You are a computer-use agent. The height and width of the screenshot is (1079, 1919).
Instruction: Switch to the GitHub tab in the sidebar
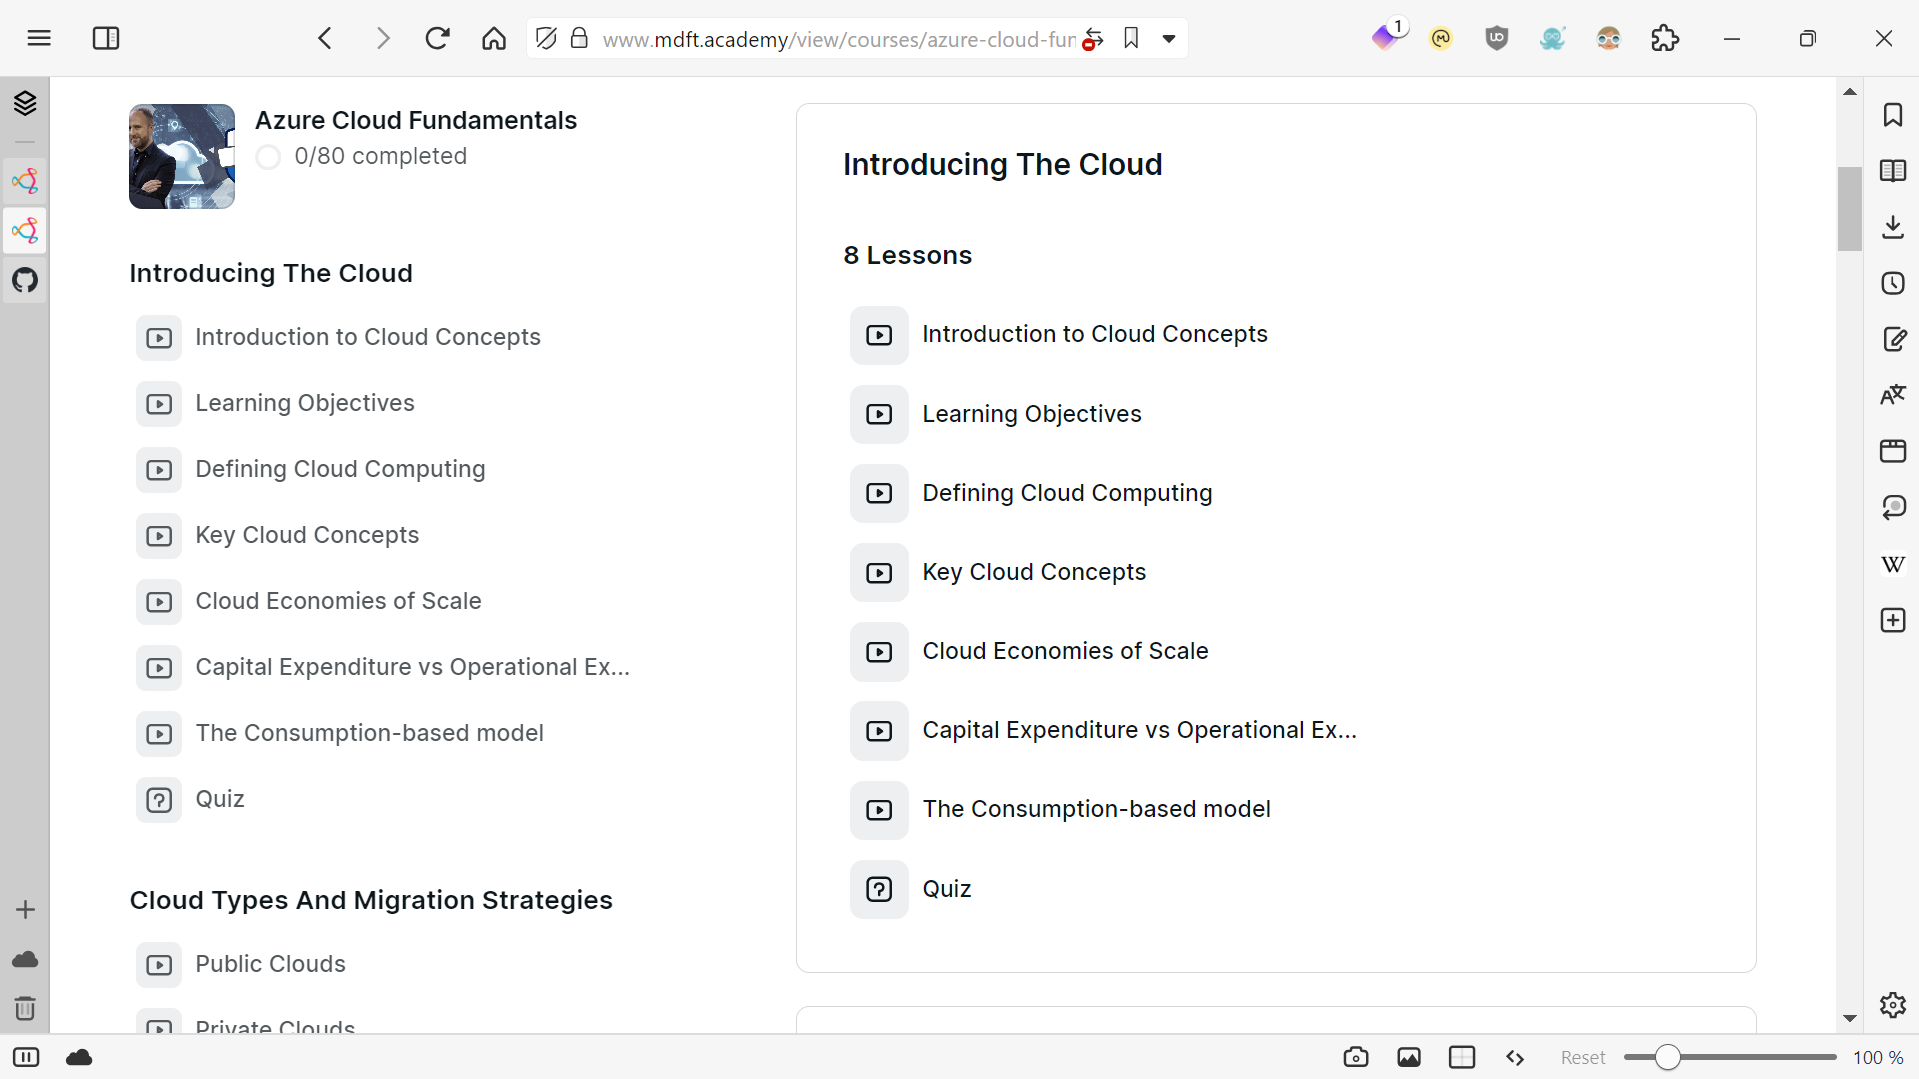25,281
